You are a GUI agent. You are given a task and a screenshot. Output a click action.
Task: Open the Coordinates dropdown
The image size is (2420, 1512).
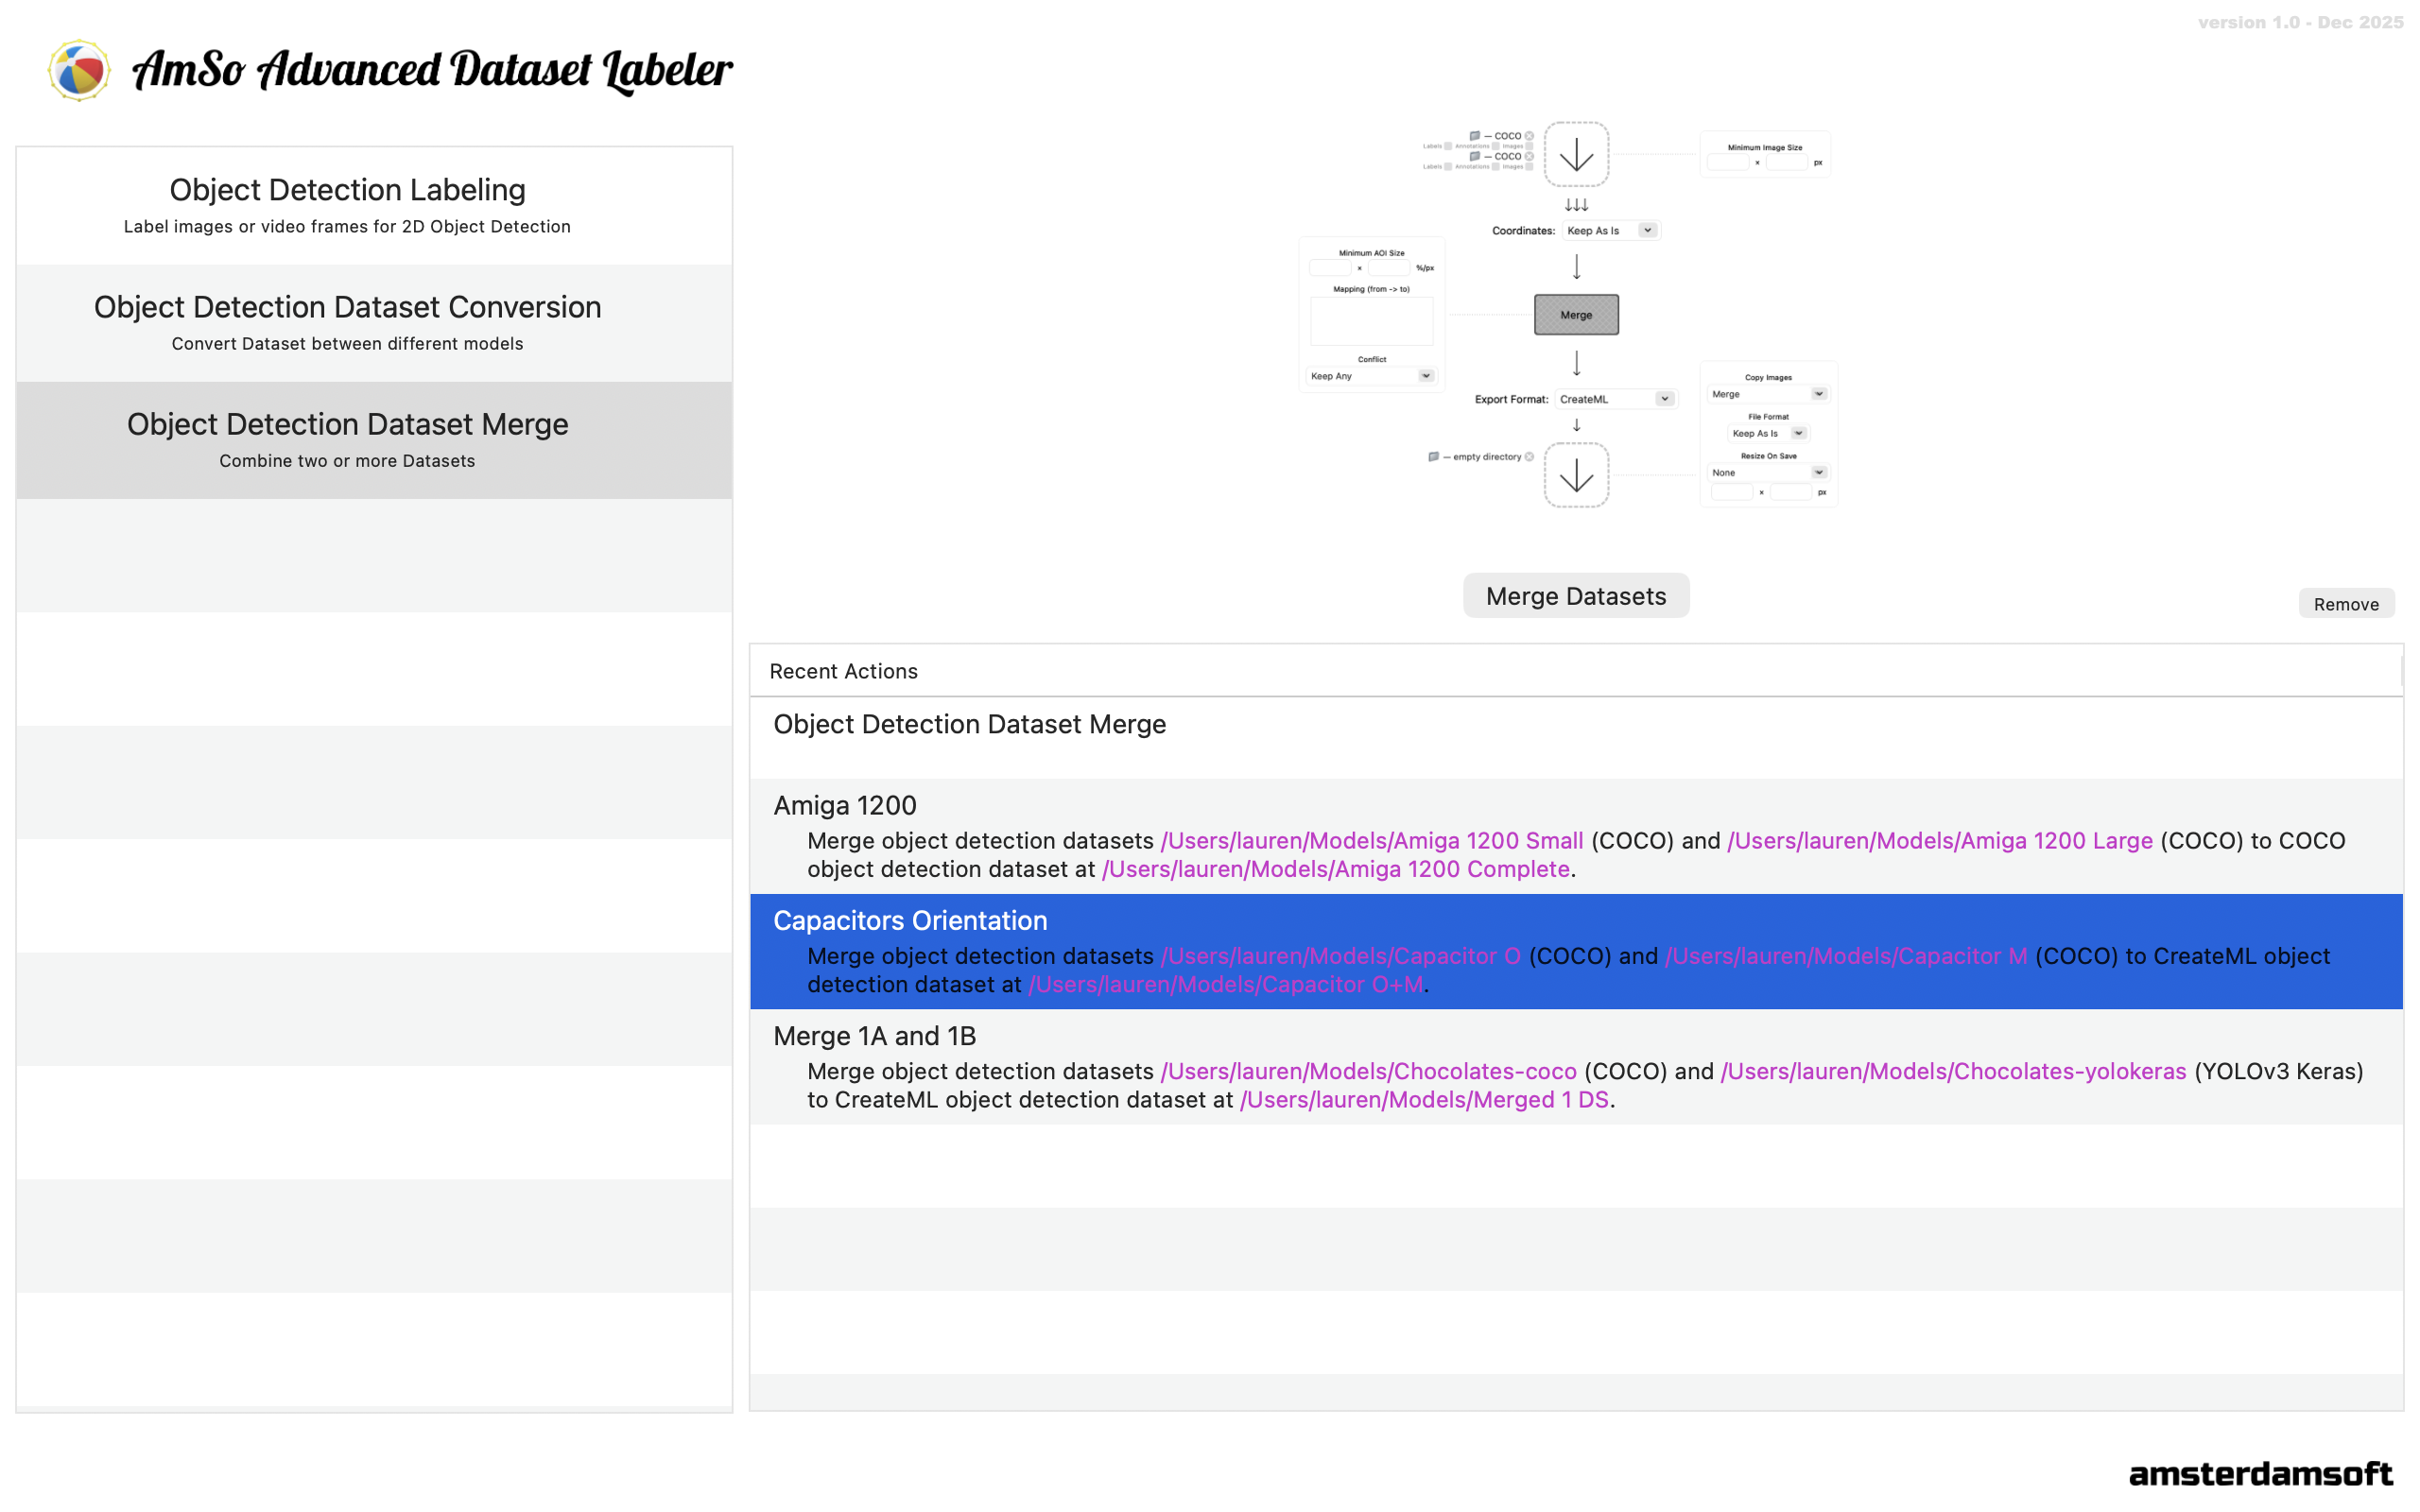pos(1611,231)
